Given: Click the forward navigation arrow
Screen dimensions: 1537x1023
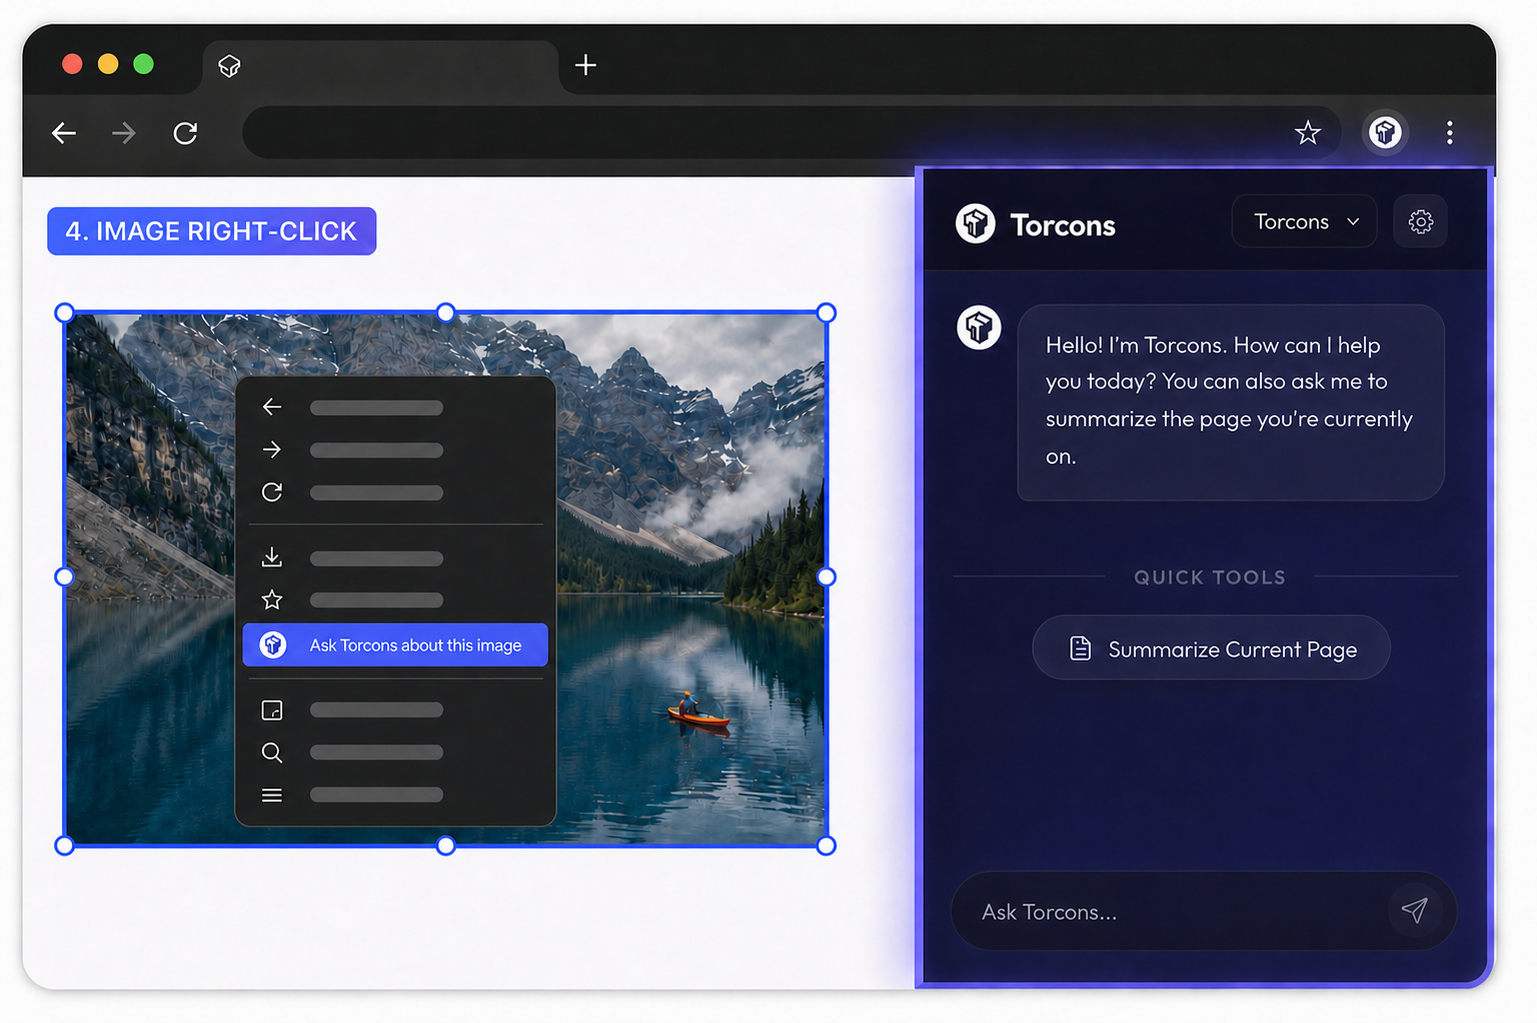Looking at the screenshot, I should [124, 132].
